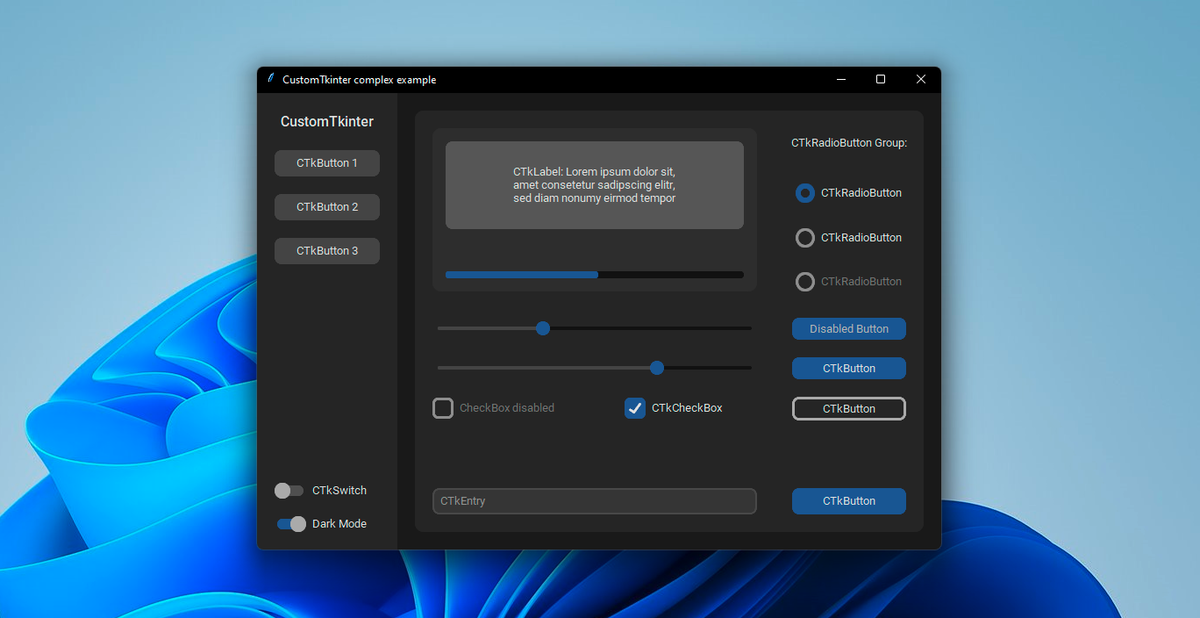Click CTkButton 2 in the sidebar
Screen dimensions: 1200x618
pos(327,207)
